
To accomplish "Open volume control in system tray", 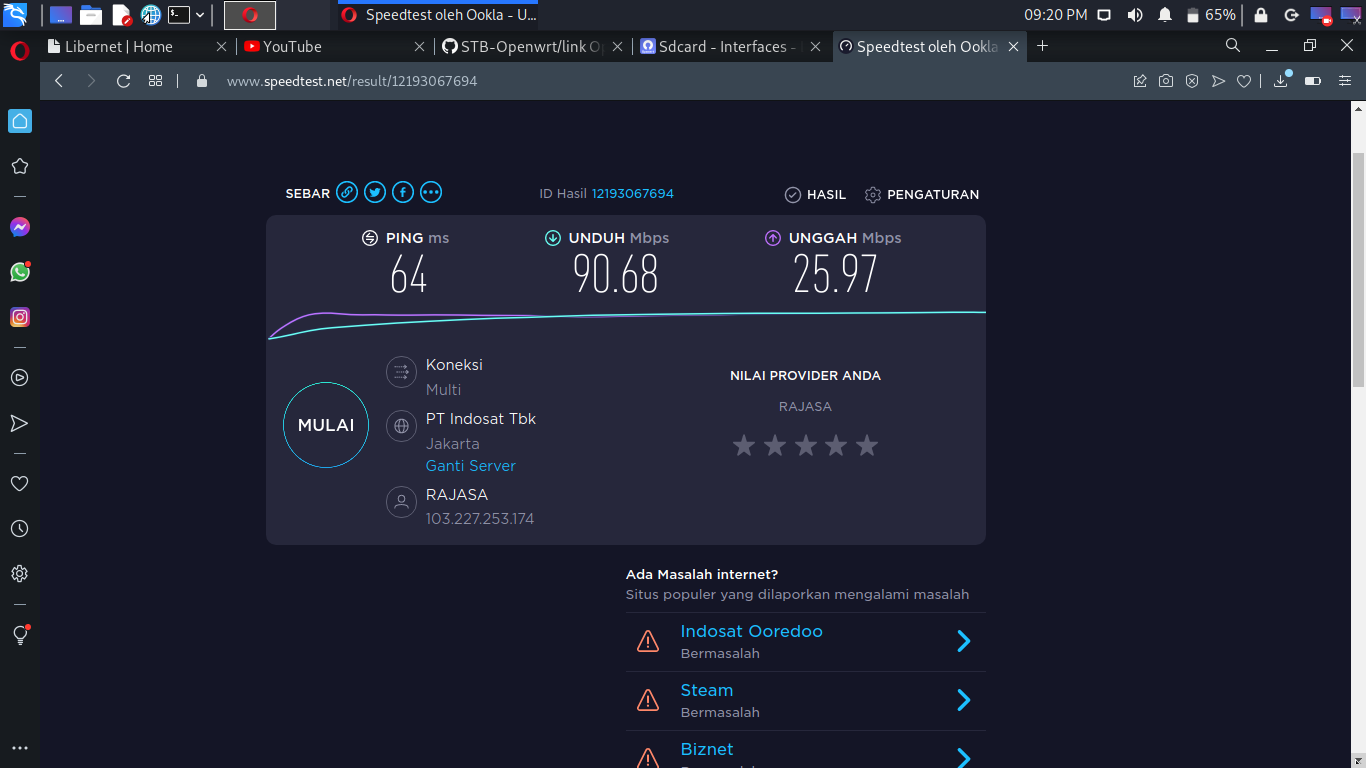I will click(x=1135, y=15).
